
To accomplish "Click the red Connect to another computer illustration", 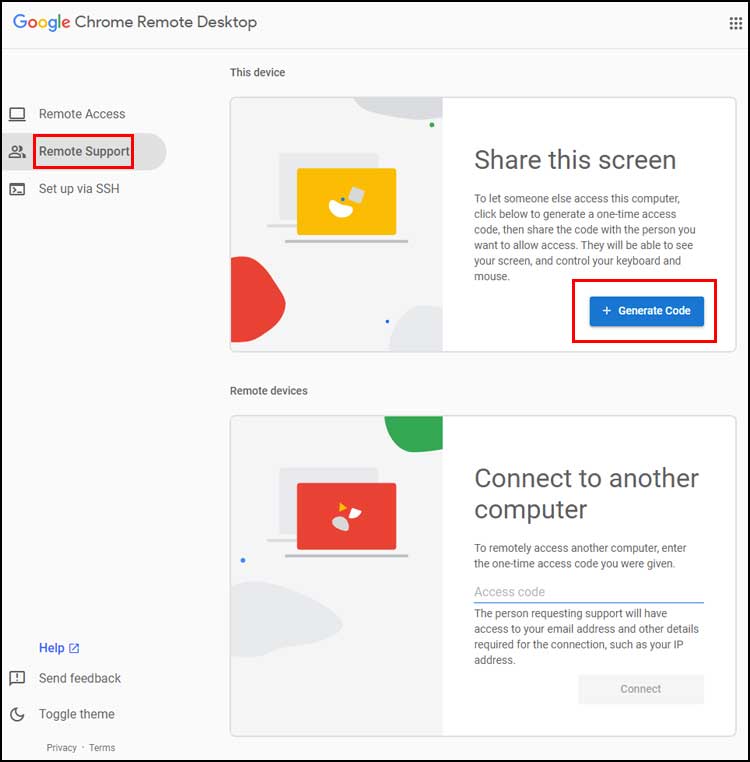I will coord(346,516).
